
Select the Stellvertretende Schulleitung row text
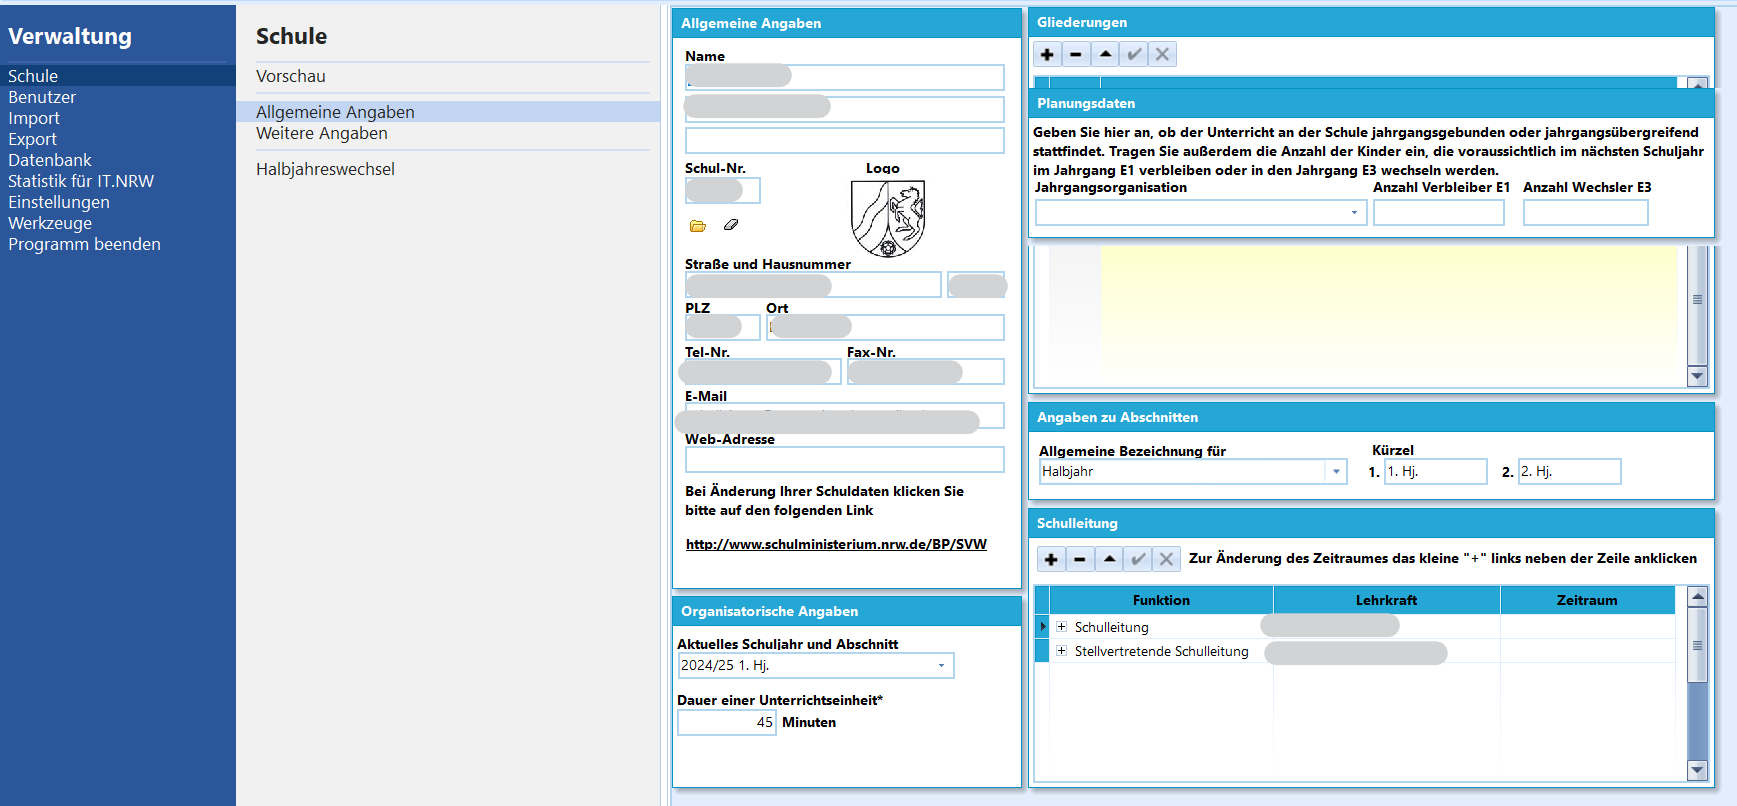[x=1162, y=651]
